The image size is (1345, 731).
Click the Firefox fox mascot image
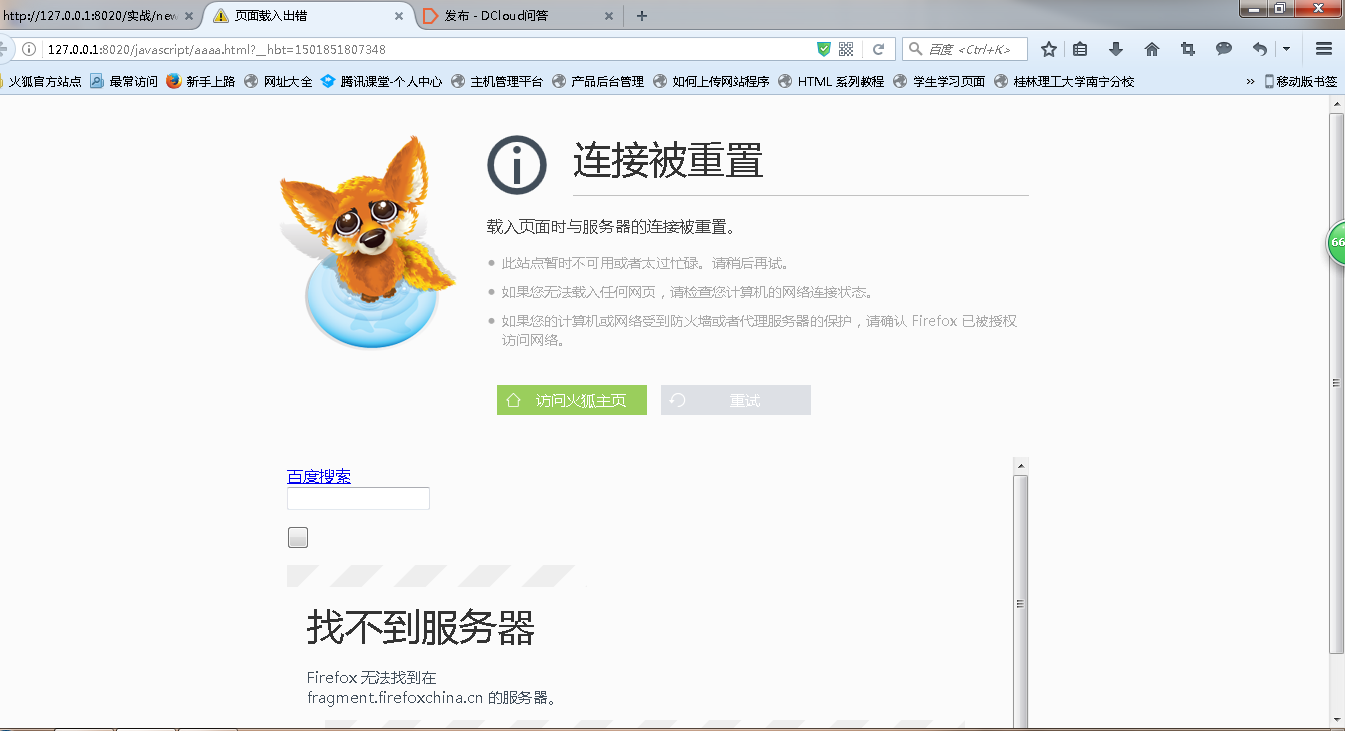tap(368, 242)
